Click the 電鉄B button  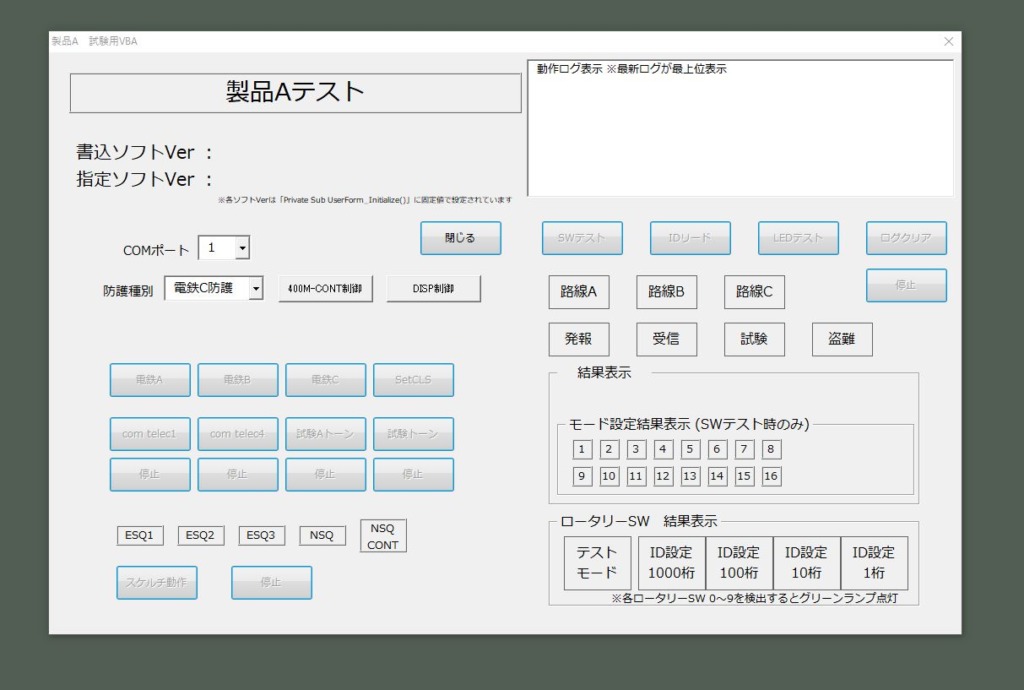(238, 380)
